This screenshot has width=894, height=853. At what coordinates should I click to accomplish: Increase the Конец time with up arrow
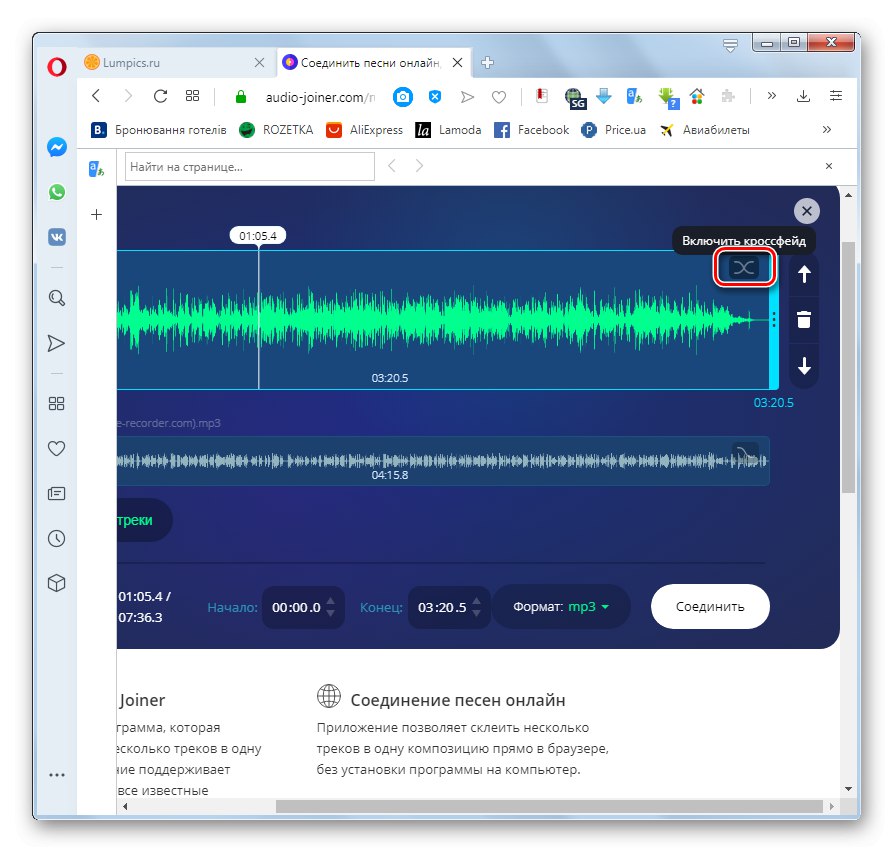tap(477, 601)
